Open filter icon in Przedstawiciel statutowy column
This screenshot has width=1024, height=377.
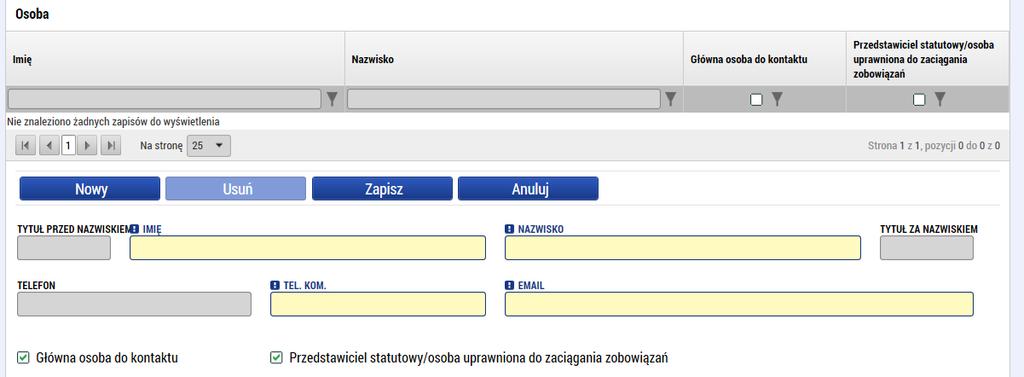pos(939,99)
